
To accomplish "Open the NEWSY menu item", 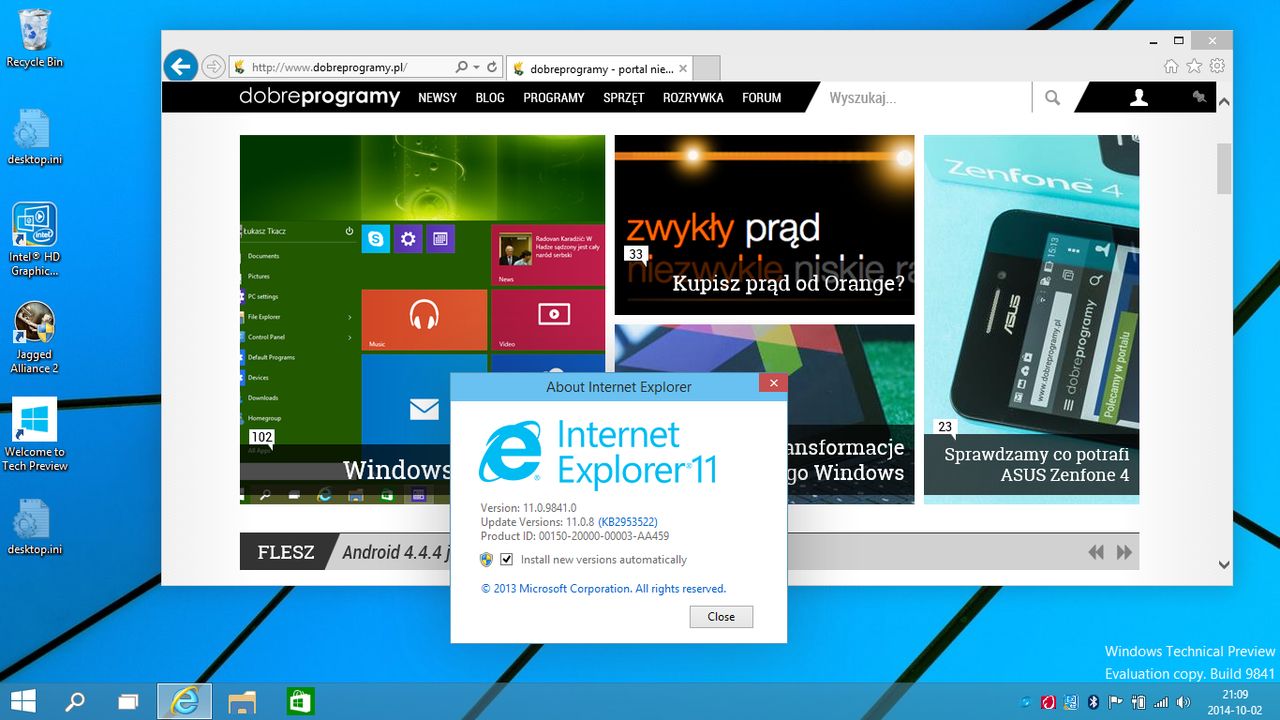I will coord(437,98).
